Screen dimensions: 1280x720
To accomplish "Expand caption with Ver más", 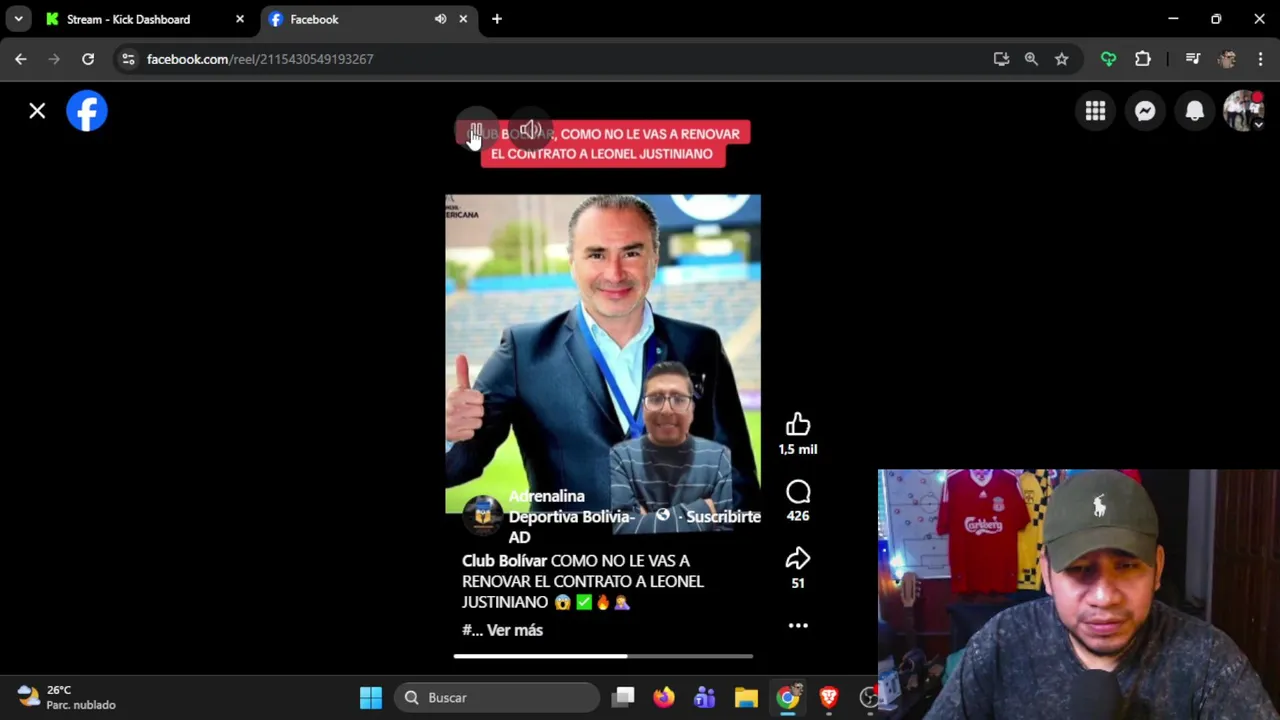I will pos(514,630).
